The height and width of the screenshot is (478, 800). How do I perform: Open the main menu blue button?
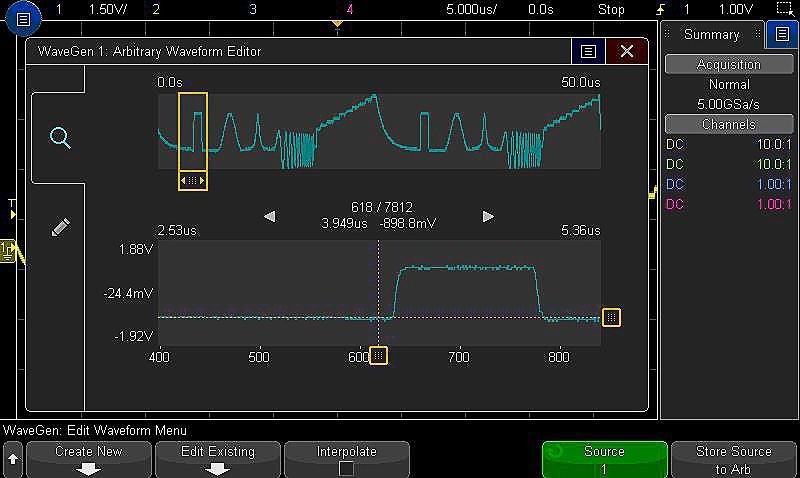[23, 19]
